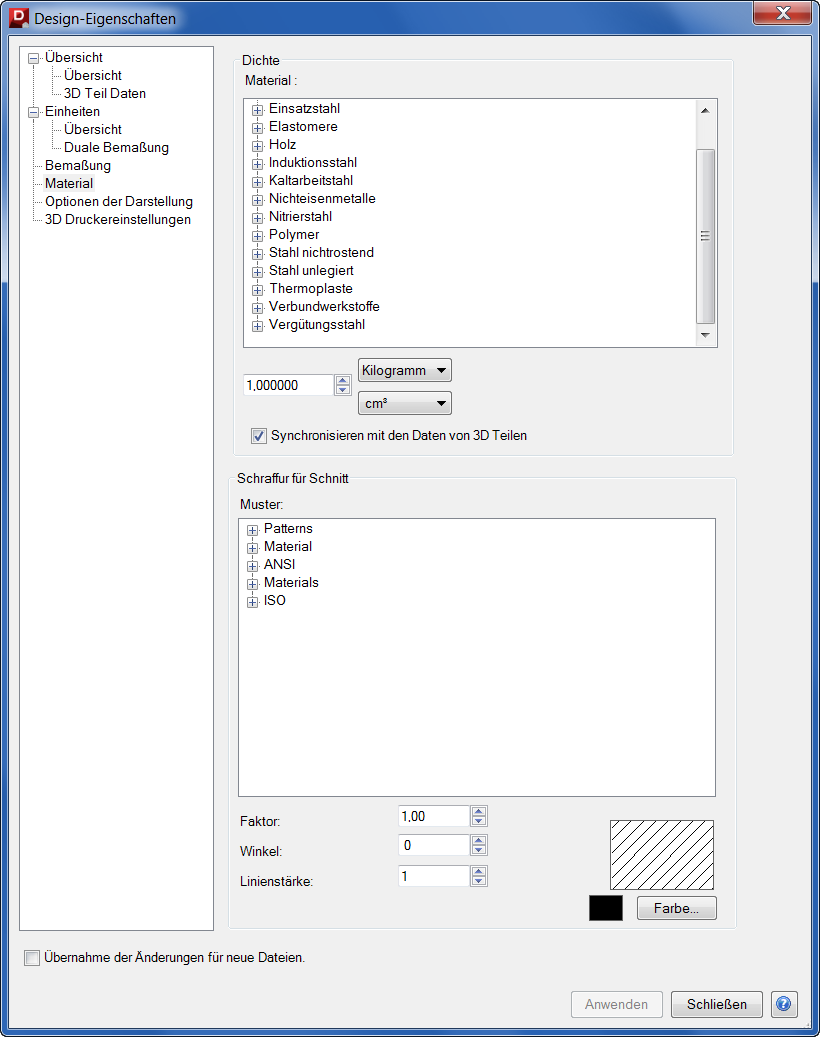
Task: Select the Polymer entry in material list
Action: tap(294, 234)
